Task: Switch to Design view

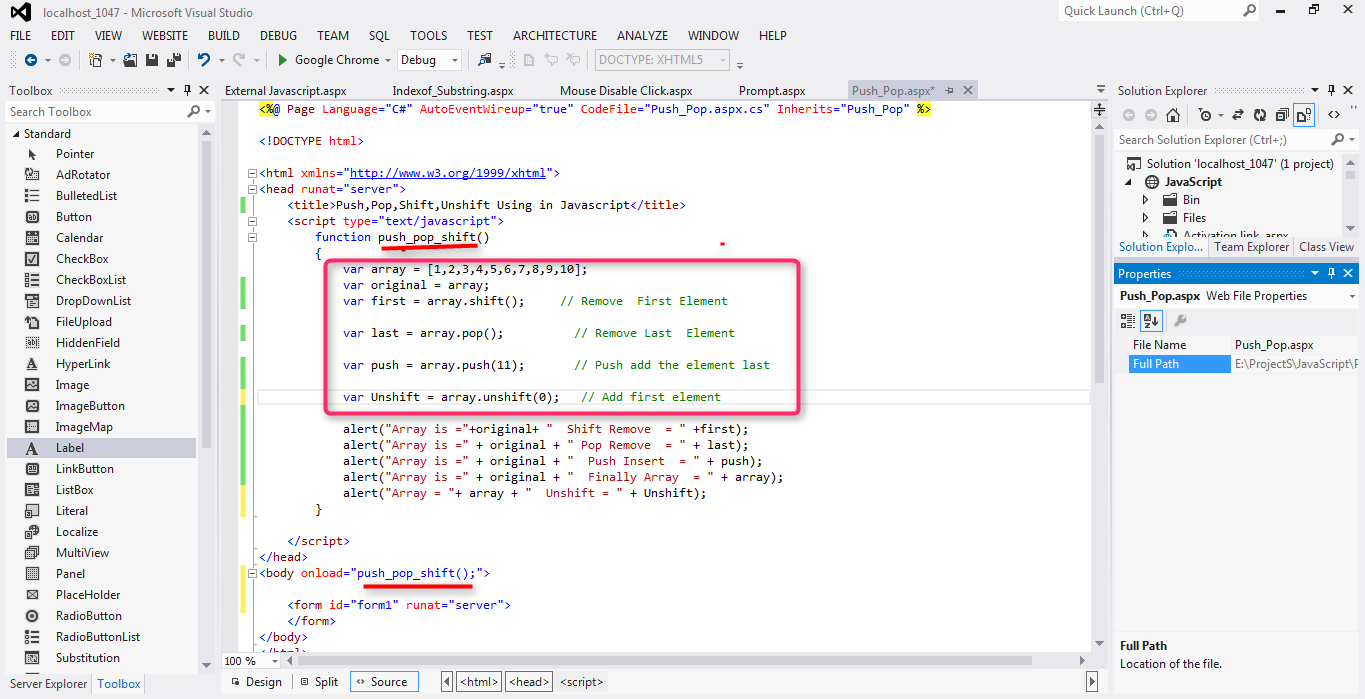Action: click(256, 682)
